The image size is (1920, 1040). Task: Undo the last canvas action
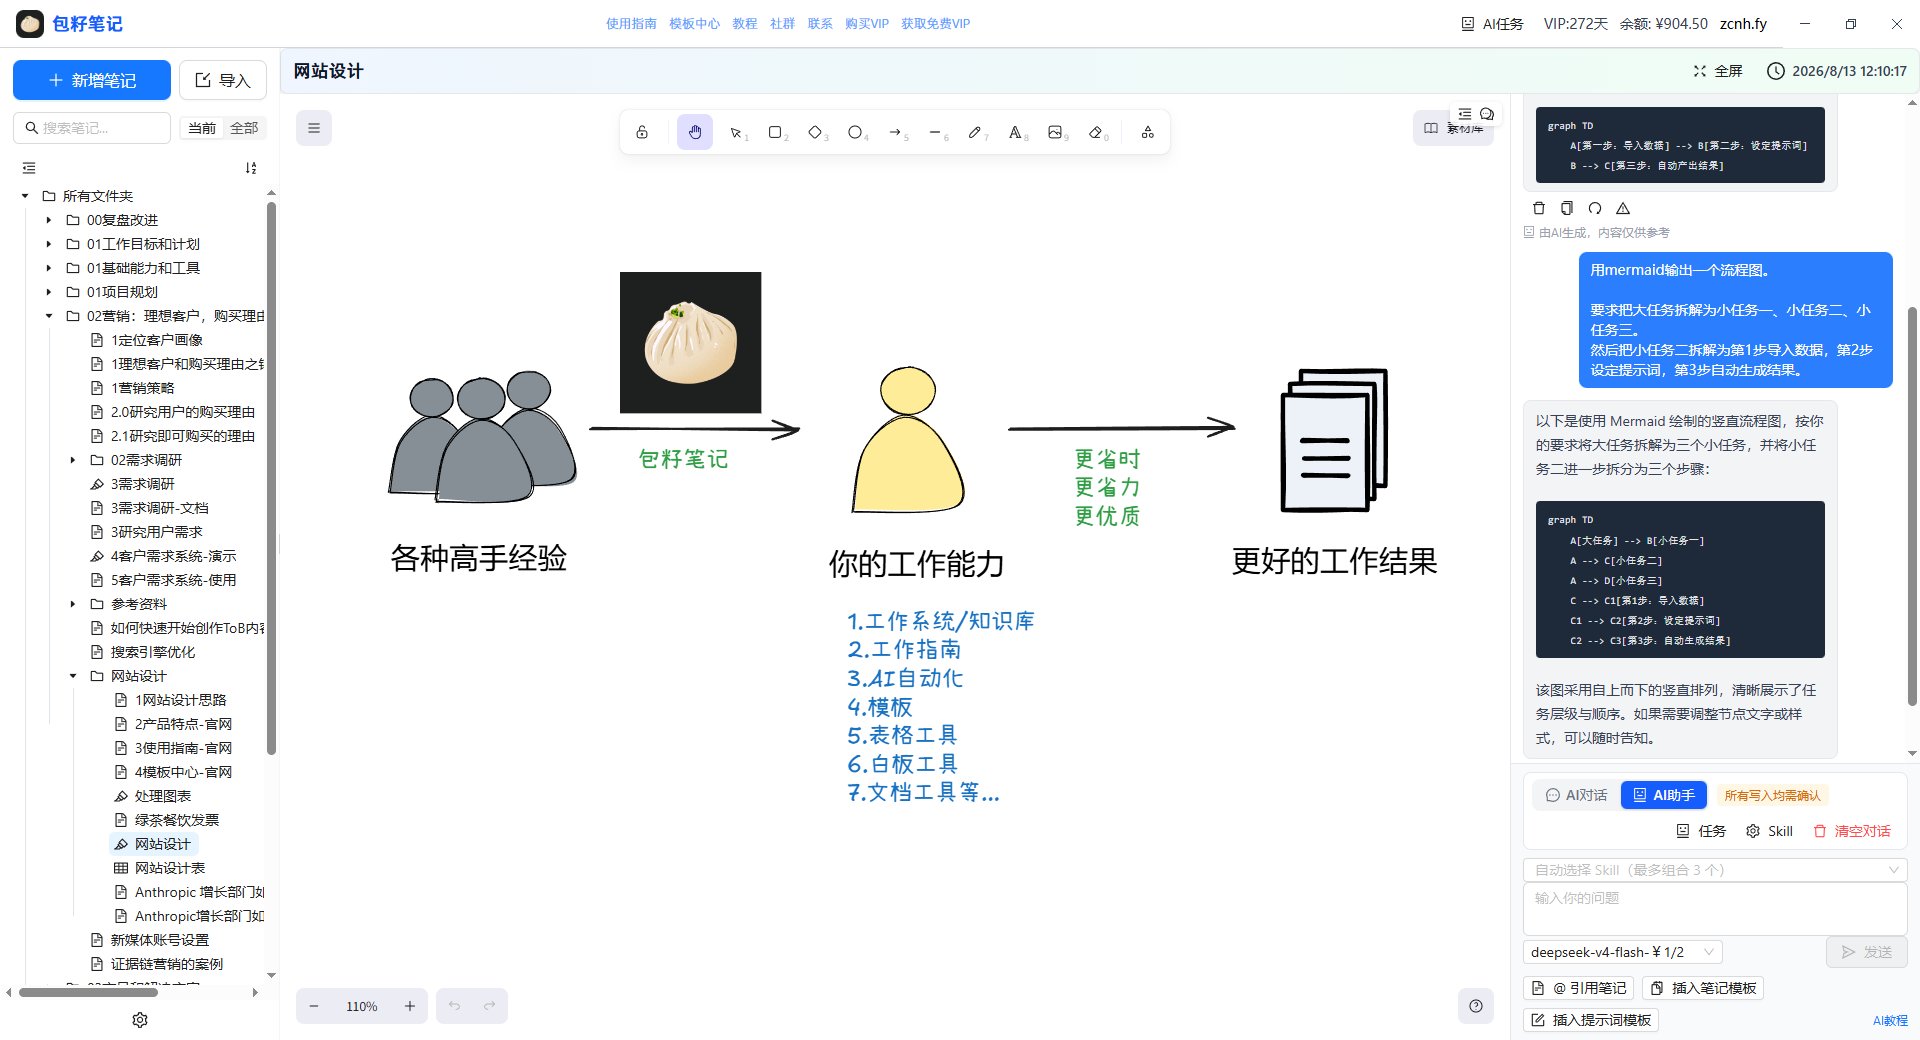pyautogui.click(x=454, y=1006)
